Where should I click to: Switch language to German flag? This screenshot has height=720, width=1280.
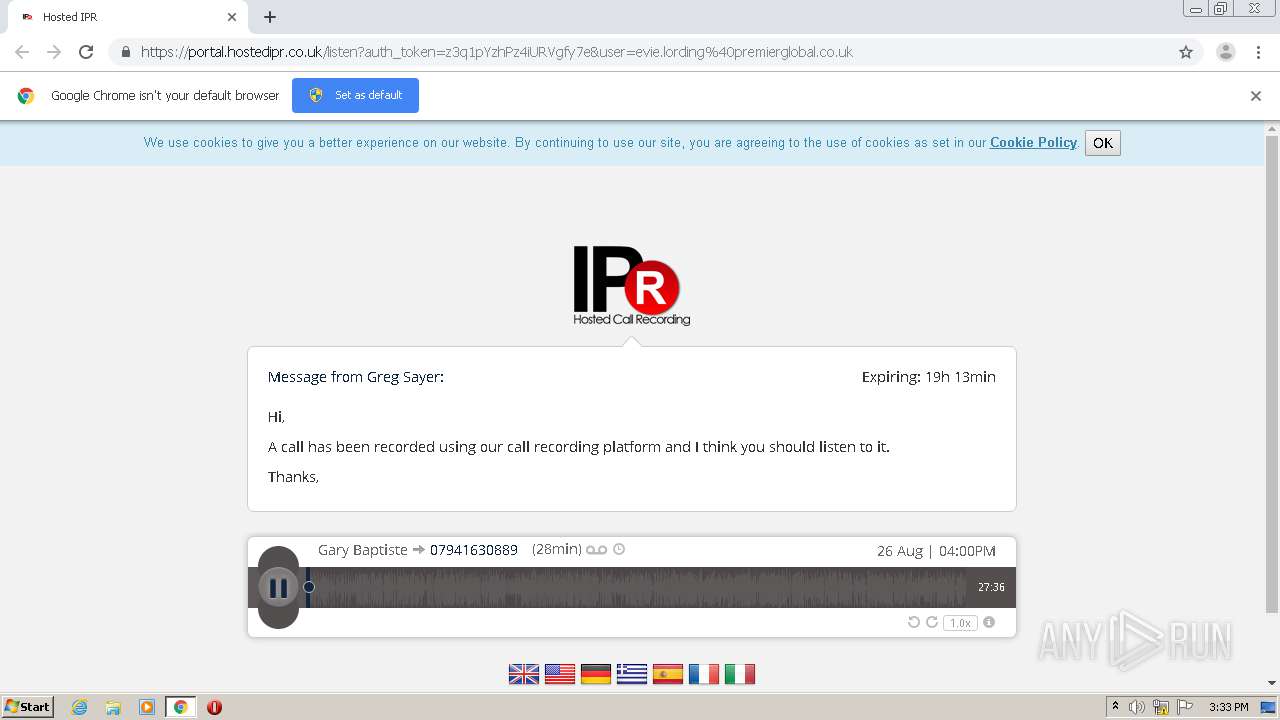596,674
